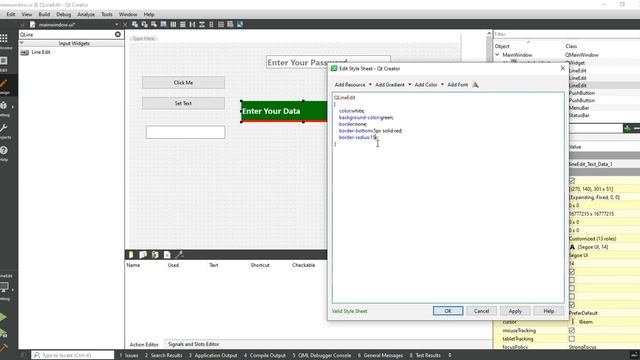
Task: Open the Edit menu
Action: [11, 14]
